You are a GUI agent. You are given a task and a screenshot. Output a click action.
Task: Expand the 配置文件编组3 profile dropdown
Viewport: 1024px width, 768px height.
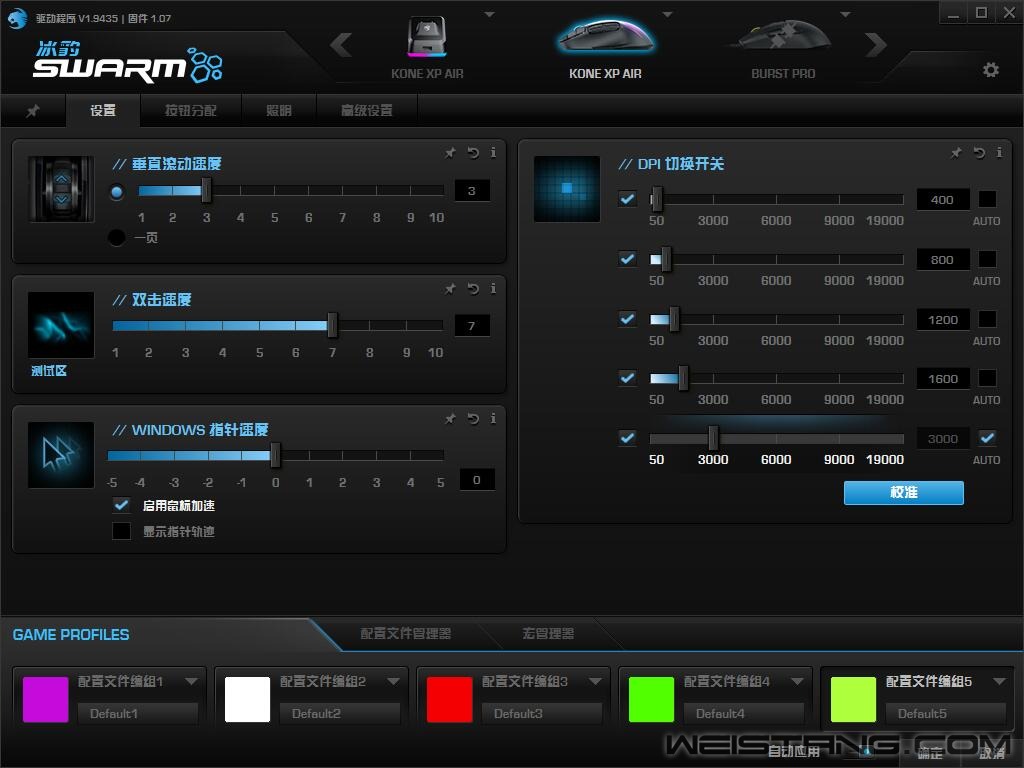[595, 681]
